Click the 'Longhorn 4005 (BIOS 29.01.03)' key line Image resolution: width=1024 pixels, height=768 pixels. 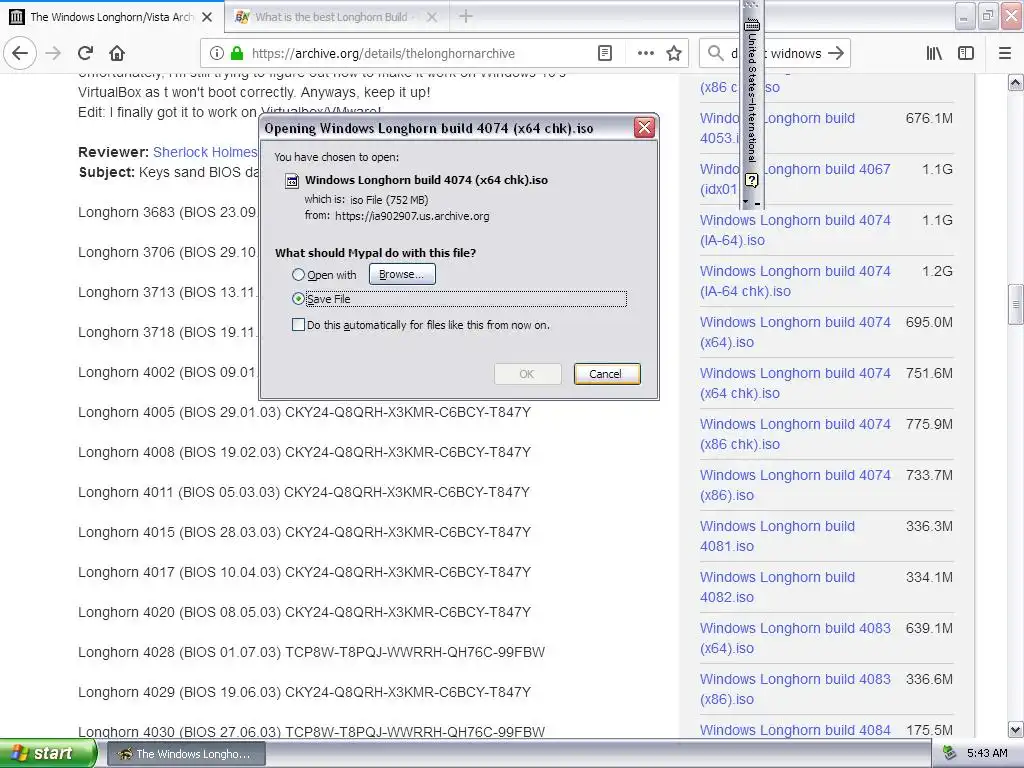pos(304,413)
